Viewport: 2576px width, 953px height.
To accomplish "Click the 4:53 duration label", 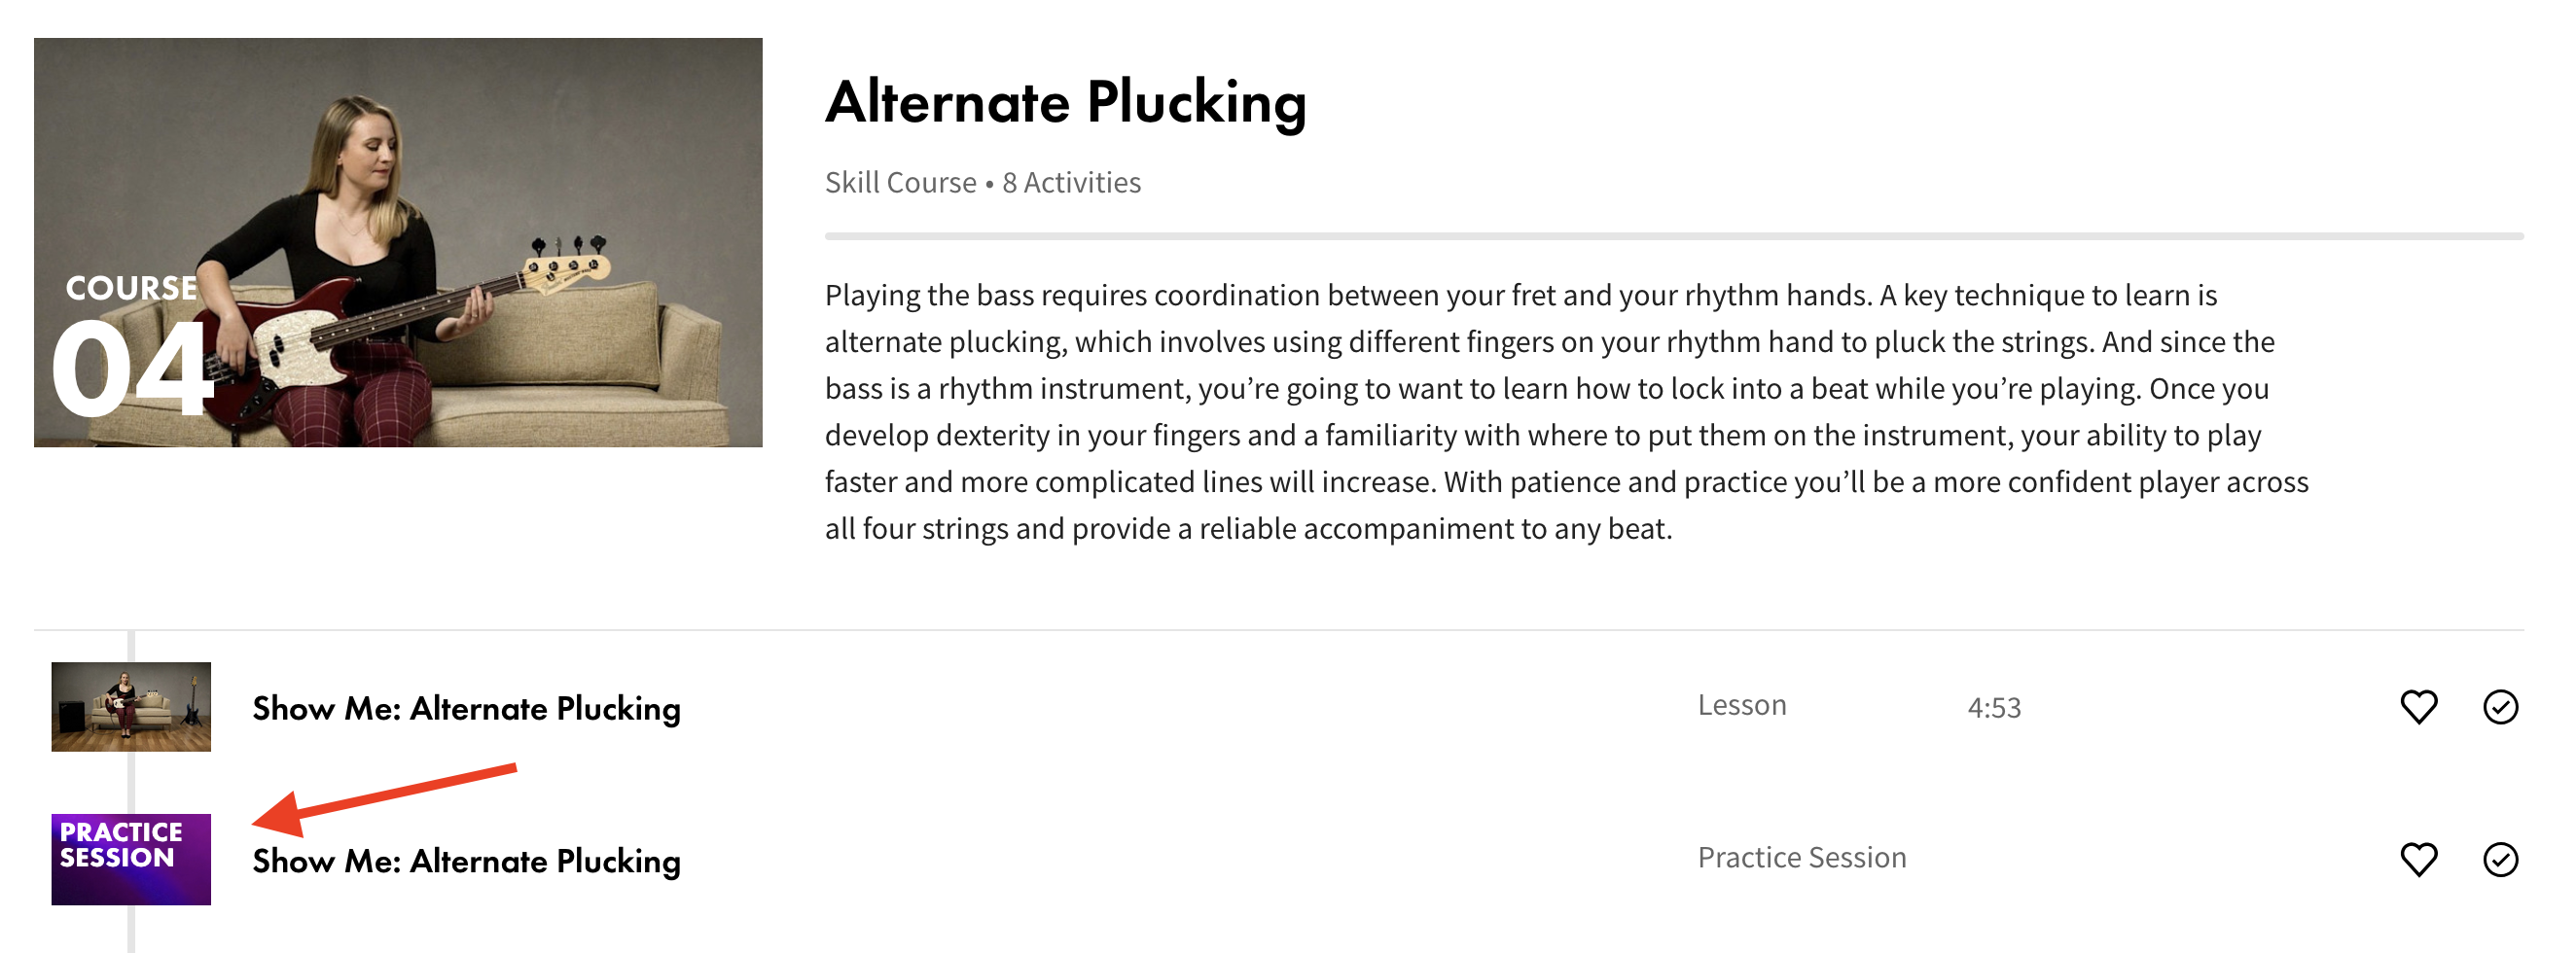I will [1993, 708].
